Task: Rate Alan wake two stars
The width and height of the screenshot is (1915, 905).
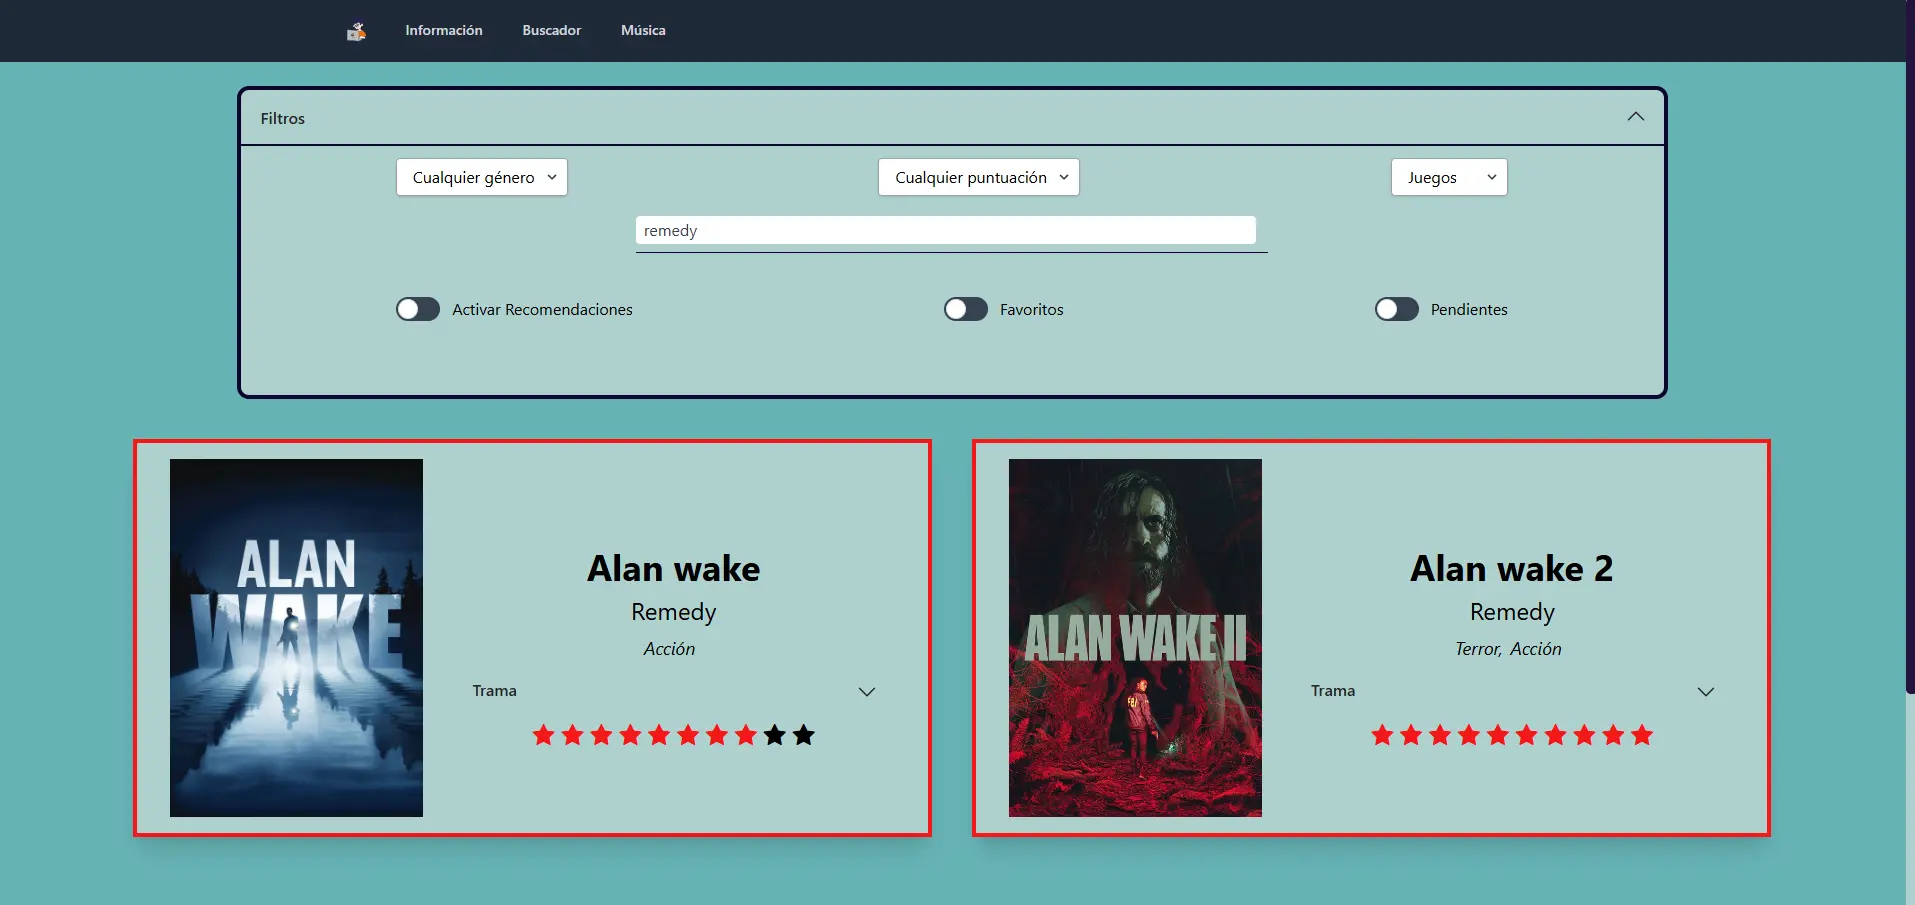Action: click(572, 736)
